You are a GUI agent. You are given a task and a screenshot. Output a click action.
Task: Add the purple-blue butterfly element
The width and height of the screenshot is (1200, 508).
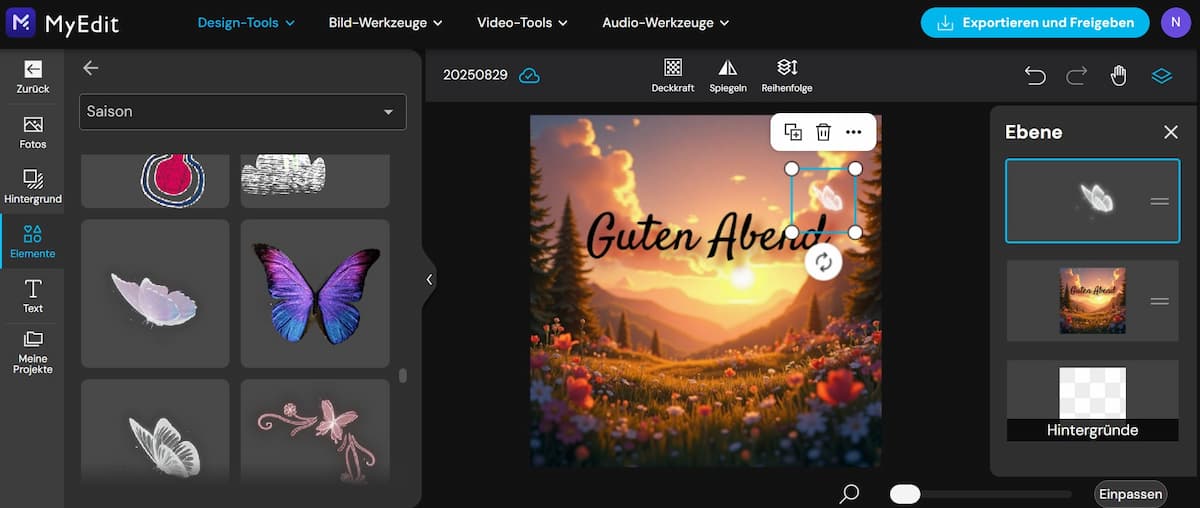tap(315, 294)
